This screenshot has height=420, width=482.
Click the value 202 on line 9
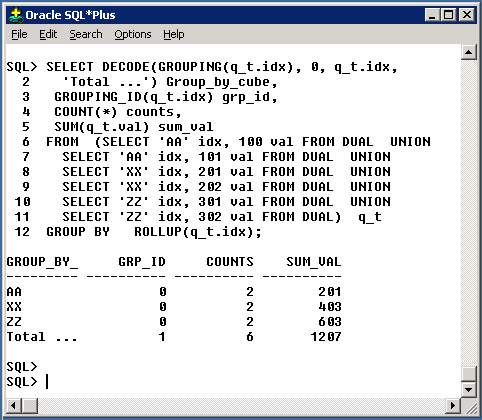click(210, 187)
